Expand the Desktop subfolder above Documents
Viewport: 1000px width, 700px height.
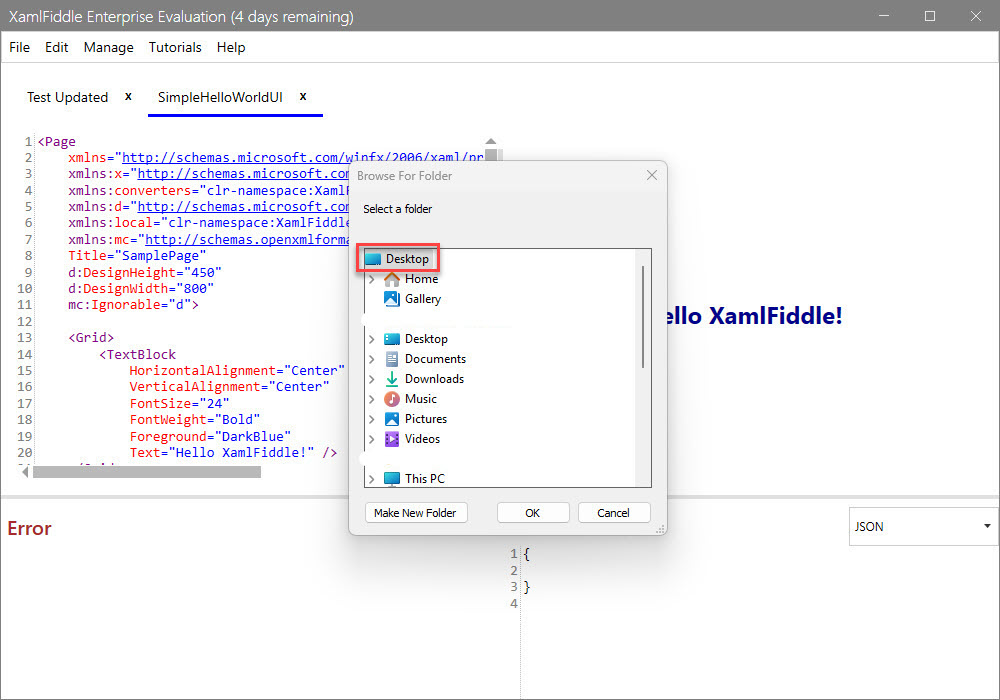(372, 339)
